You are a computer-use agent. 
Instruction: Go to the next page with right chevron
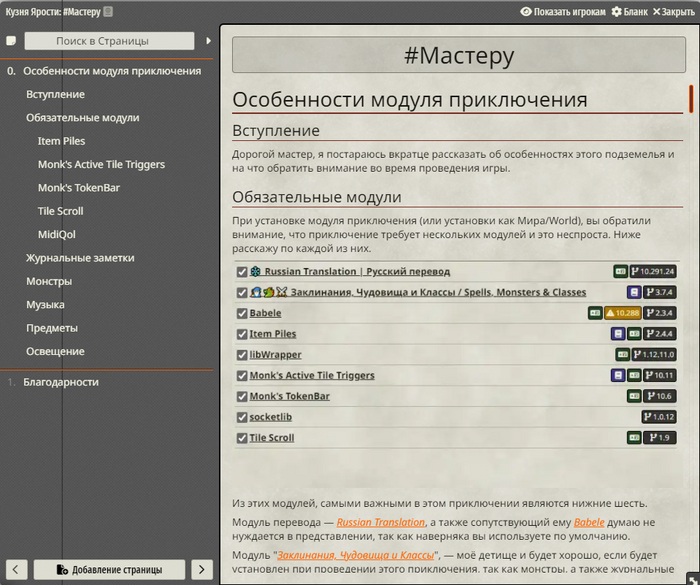[201, 569]
